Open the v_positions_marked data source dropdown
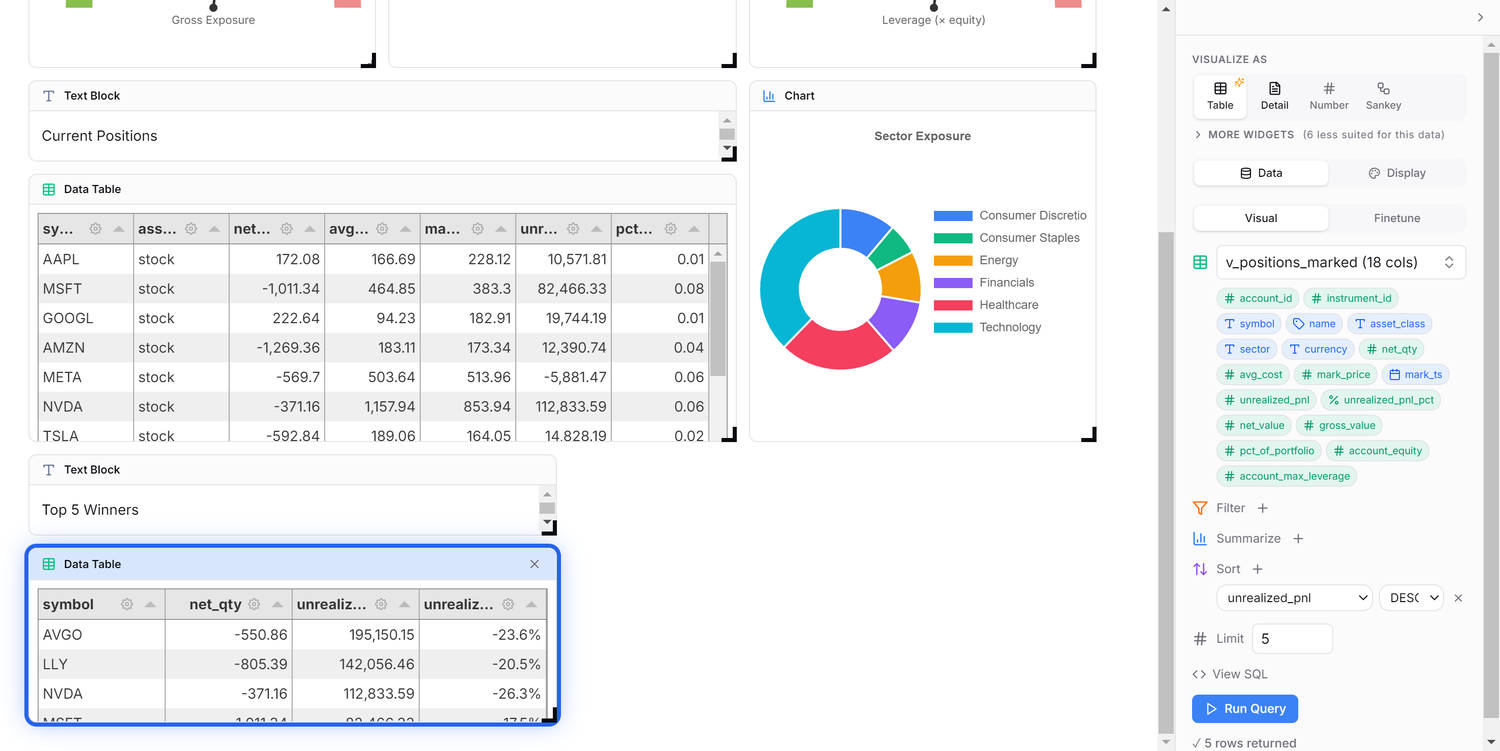This screenshot has width=1500, height=751. (x=1341, y=262)
